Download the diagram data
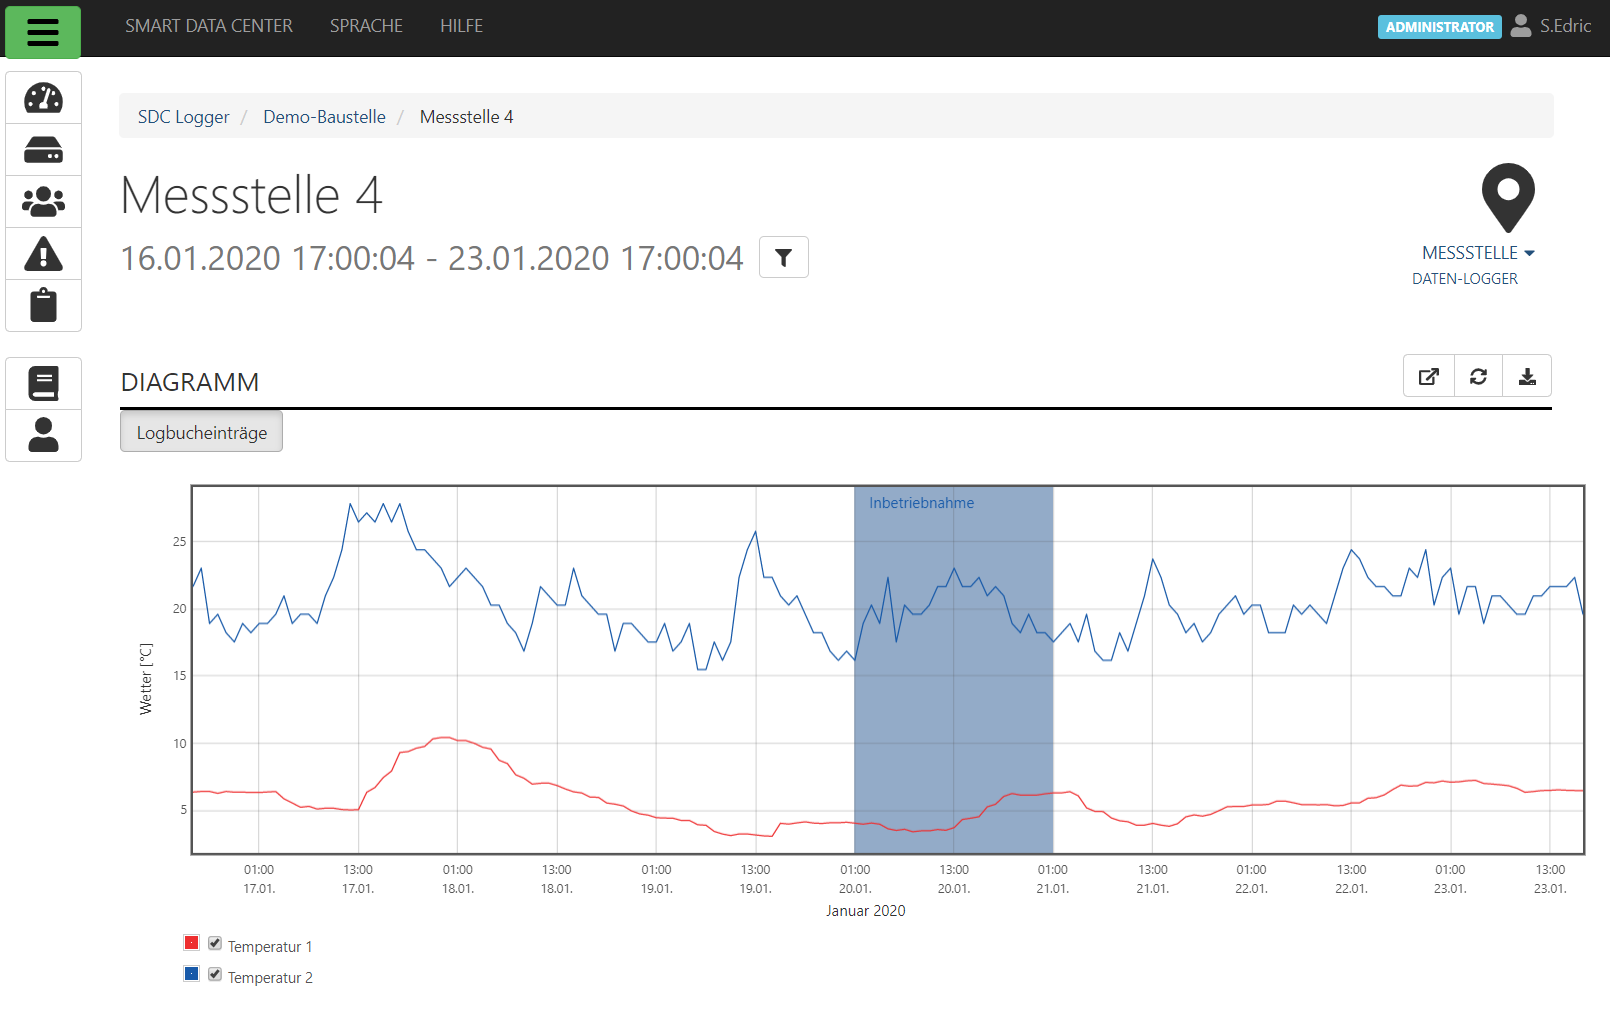Viewport: 1610px width, 1028px height. click(x=1527, y=376)
